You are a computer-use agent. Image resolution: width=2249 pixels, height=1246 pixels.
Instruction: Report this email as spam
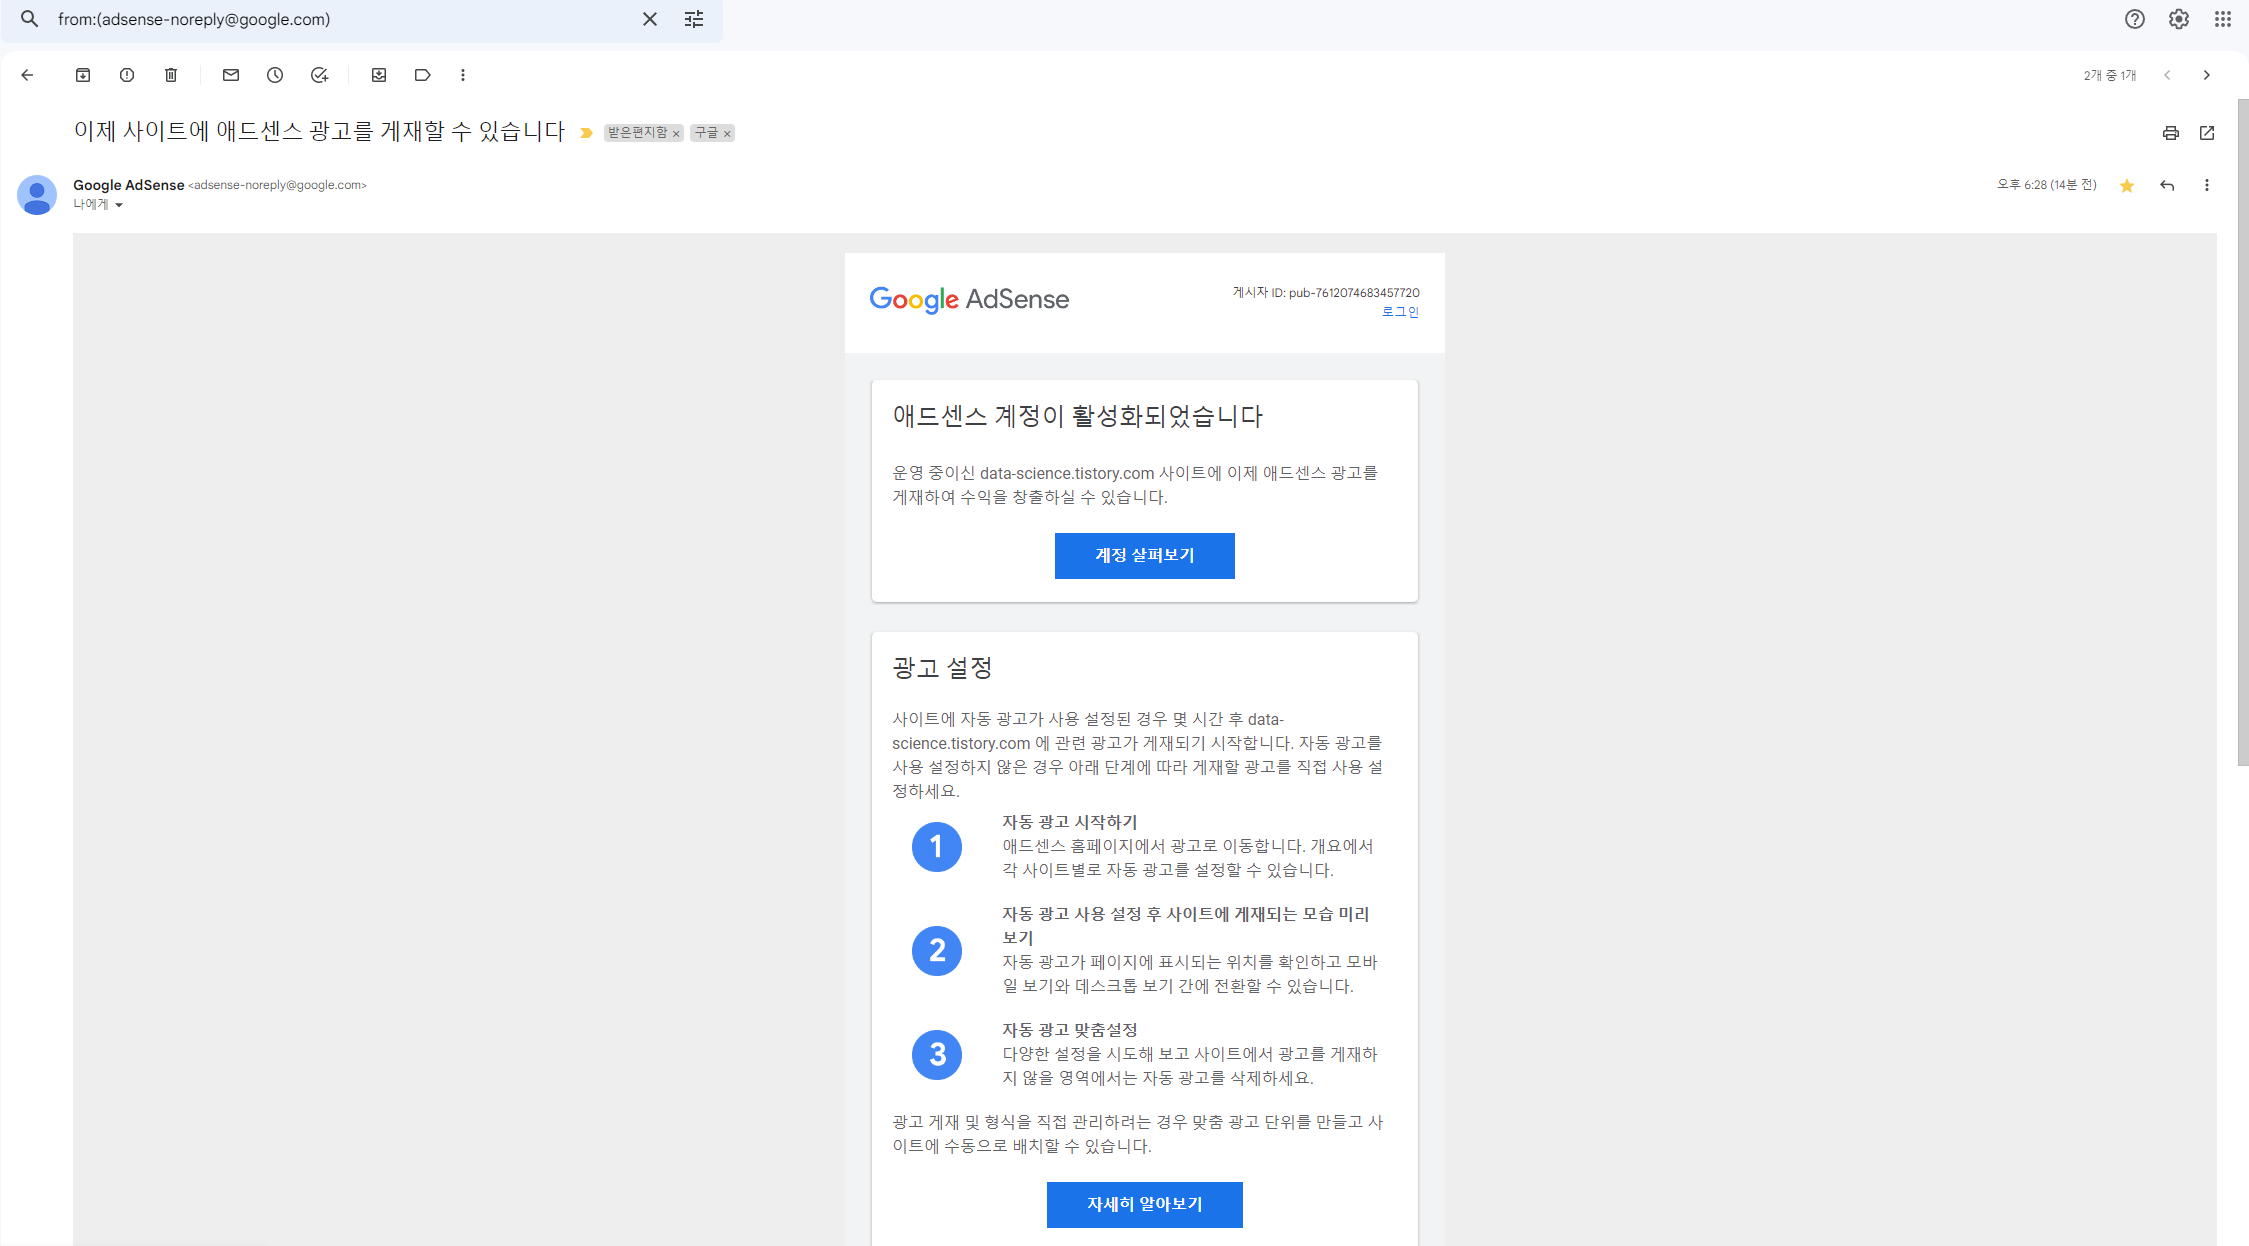coord(127,75)
